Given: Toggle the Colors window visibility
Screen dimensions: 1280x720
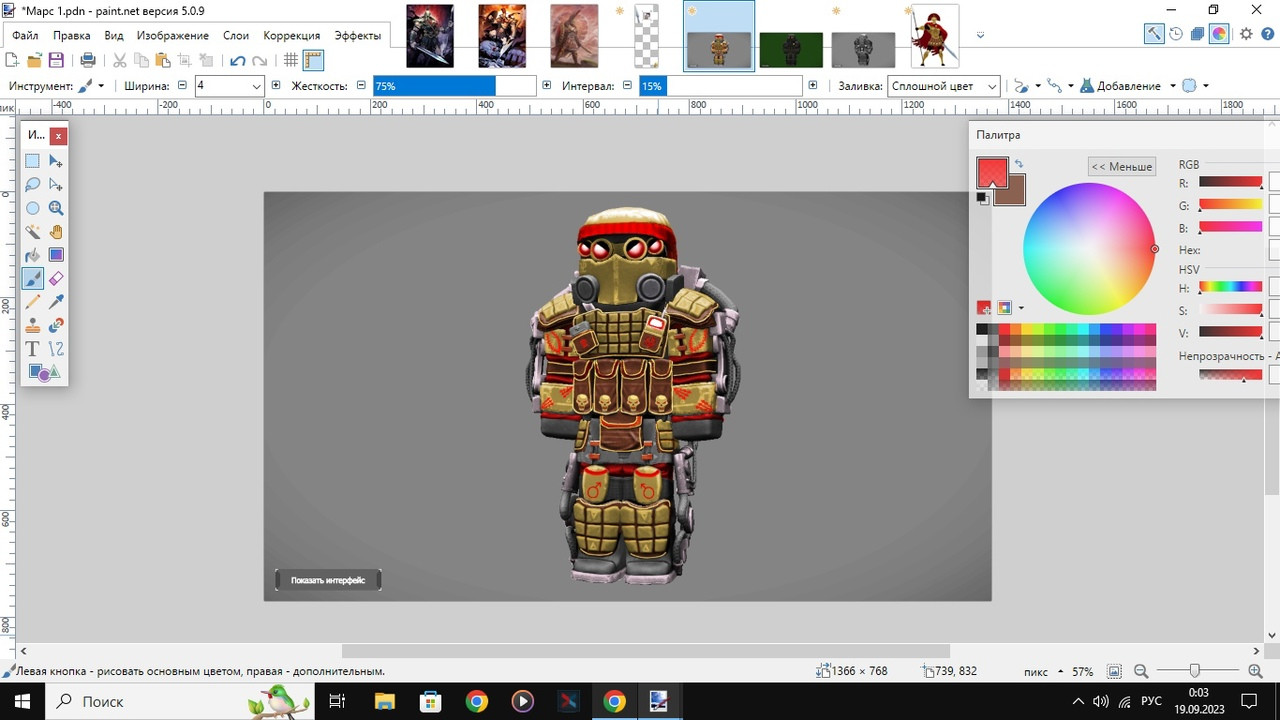Looking at the screenshot, I should pyautogui.click(x=1219, y=33).
